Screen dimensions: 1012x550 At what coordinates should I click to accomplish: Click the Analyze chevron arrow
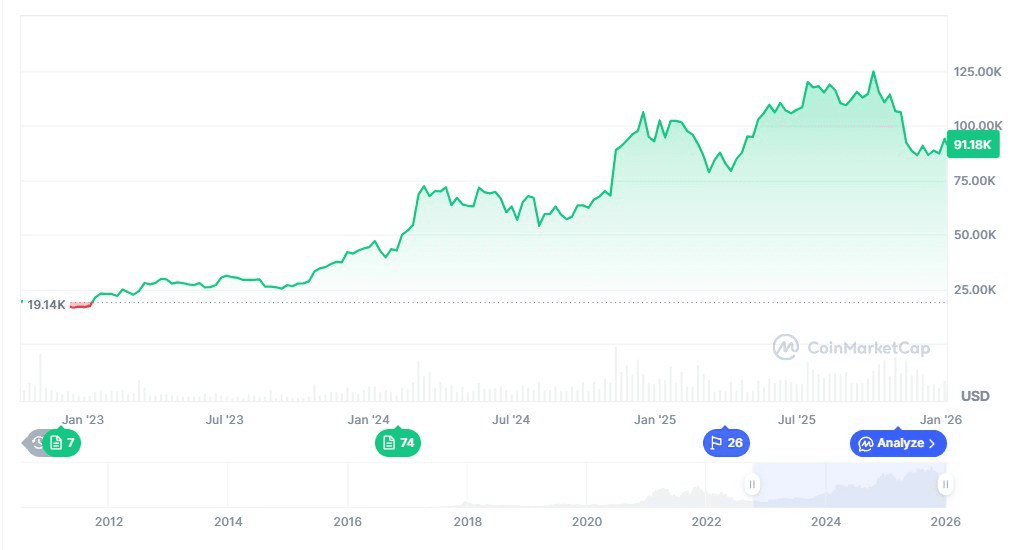pos(932,443)
